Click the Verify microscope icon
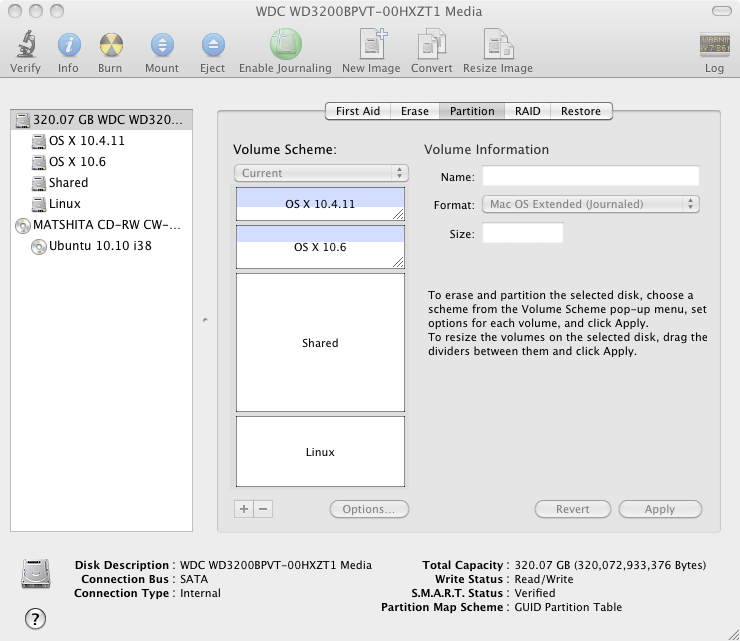Viewport: 740px width, 641px height. click(26, 44)
